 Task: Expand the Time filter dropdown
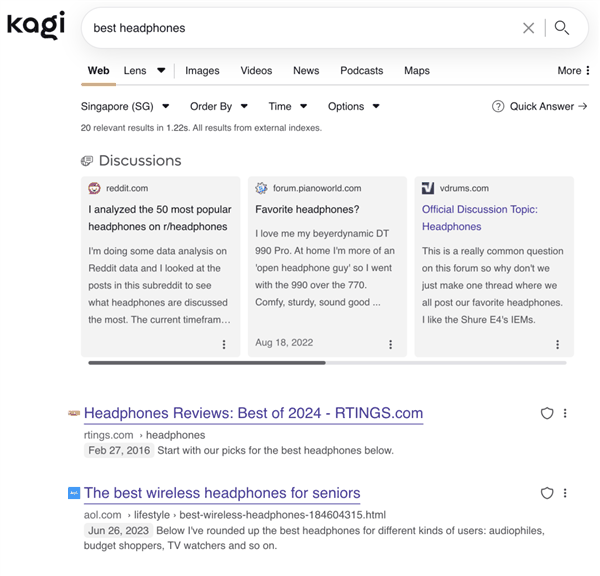pos(287,106)
